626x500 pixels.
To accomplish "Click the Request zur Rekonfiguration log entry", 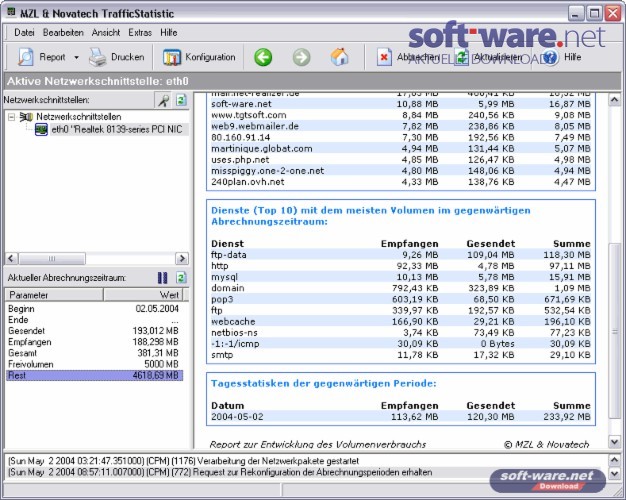I will coord(220,472).
